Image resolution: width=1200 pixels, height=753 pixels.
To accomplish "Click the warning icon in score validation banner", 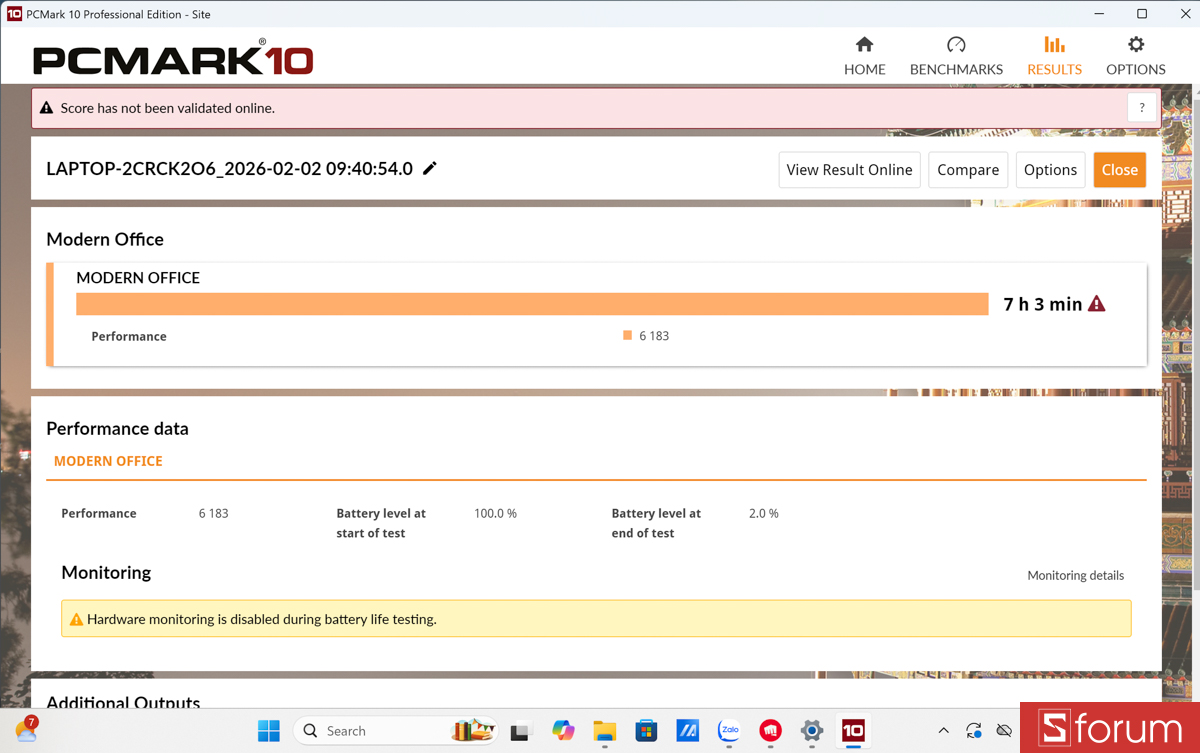I will [x=47, y=108].
